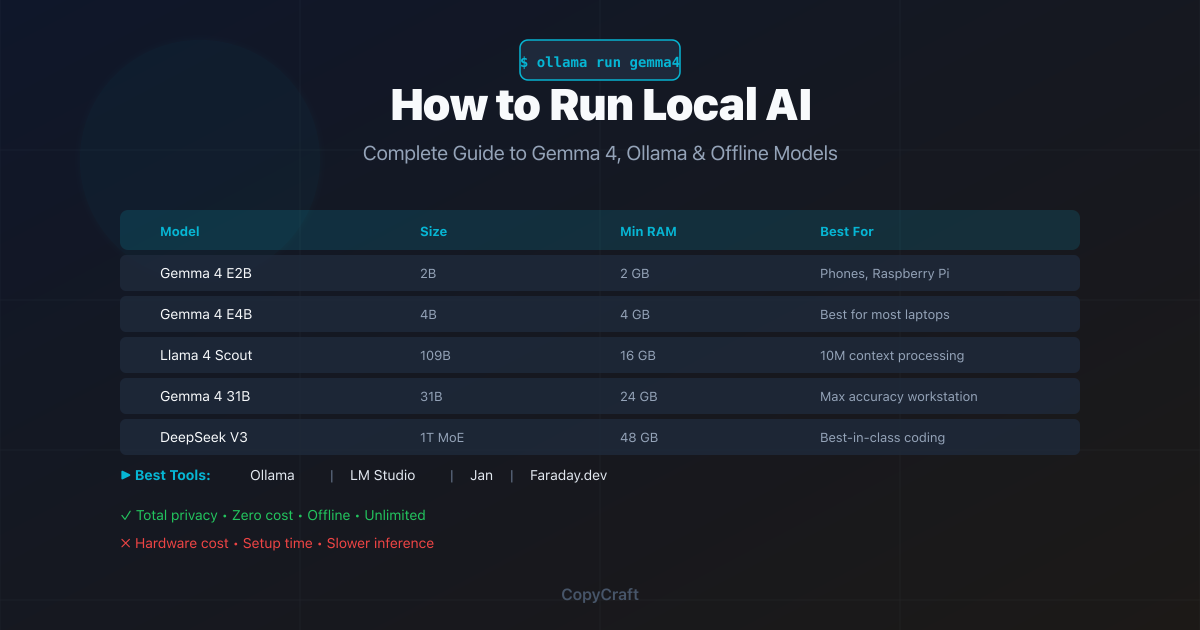Click the 'Total privacy' benefit text

click(x=176, y=515)
